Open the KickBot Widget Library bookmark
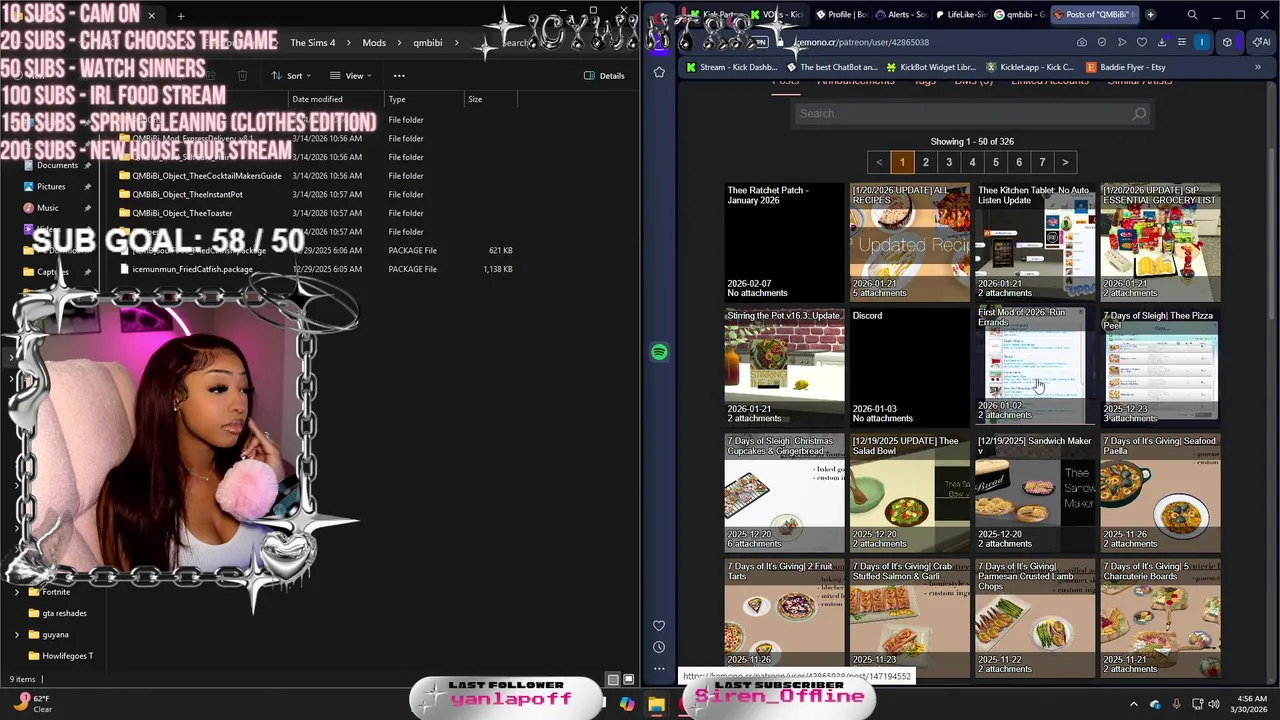This screenshot has height=720, width=1280. (x=929, y=67)
